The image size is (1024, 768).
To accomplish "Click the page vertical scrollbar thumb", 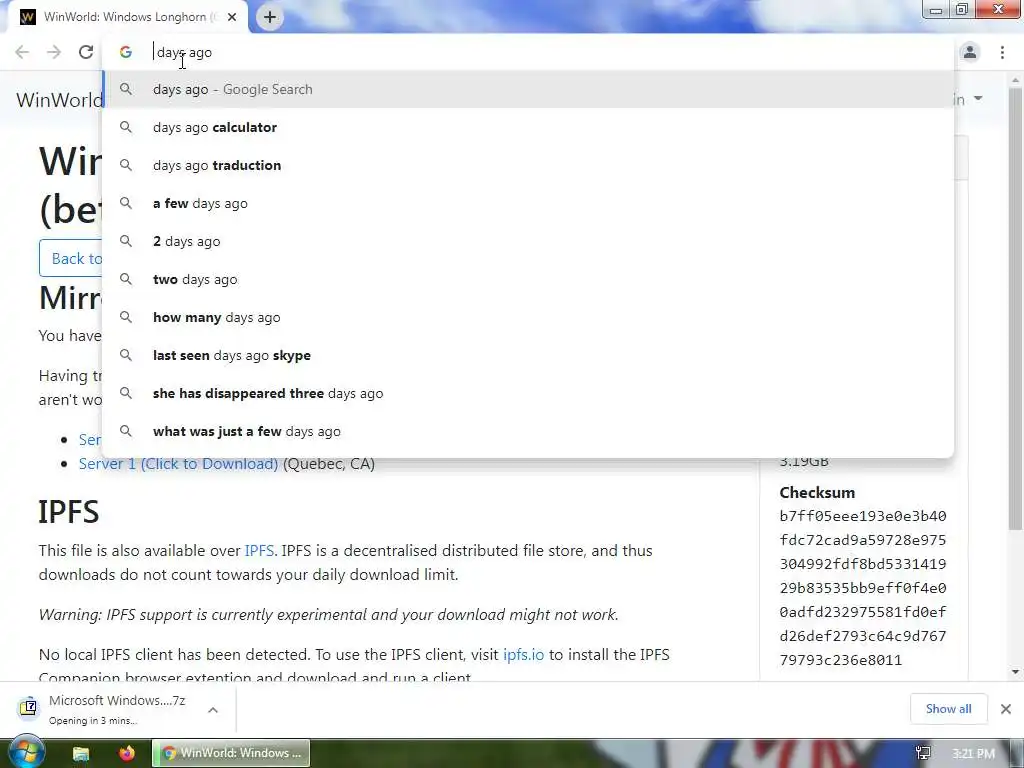I will click(x=1015, y=307).
